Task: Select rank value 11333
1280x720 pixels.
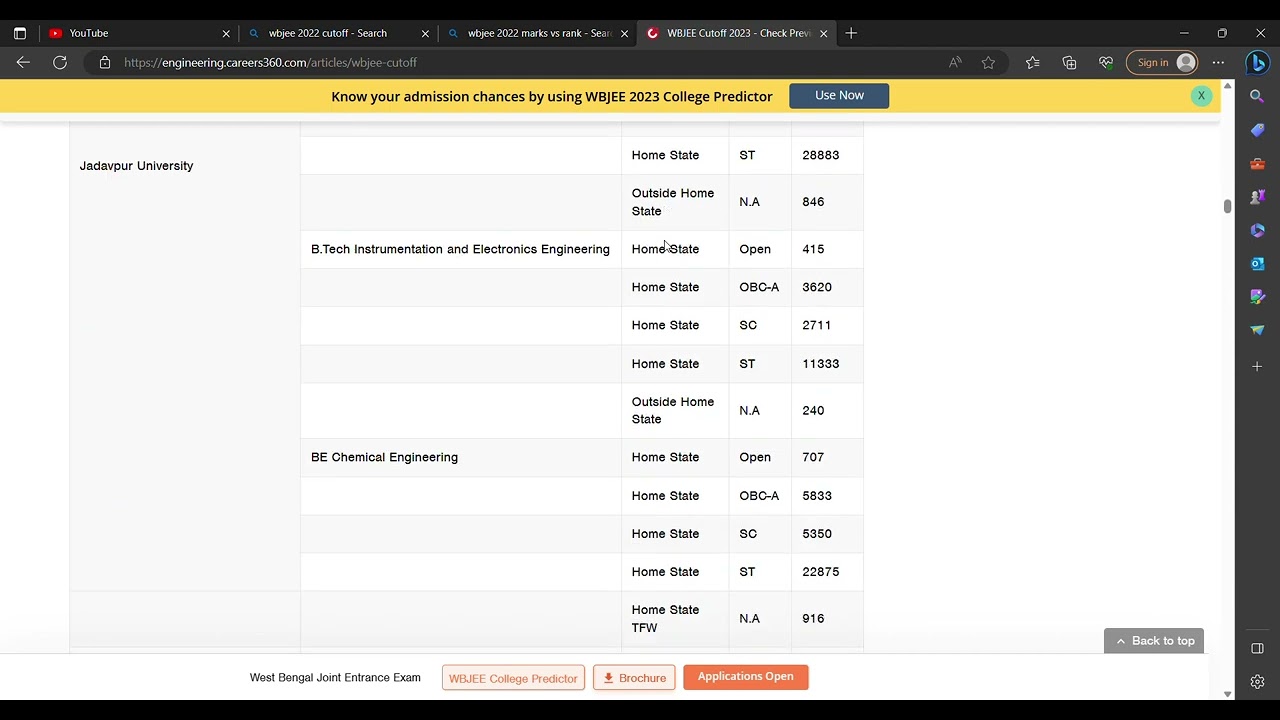Action: [x=820, y=364]
